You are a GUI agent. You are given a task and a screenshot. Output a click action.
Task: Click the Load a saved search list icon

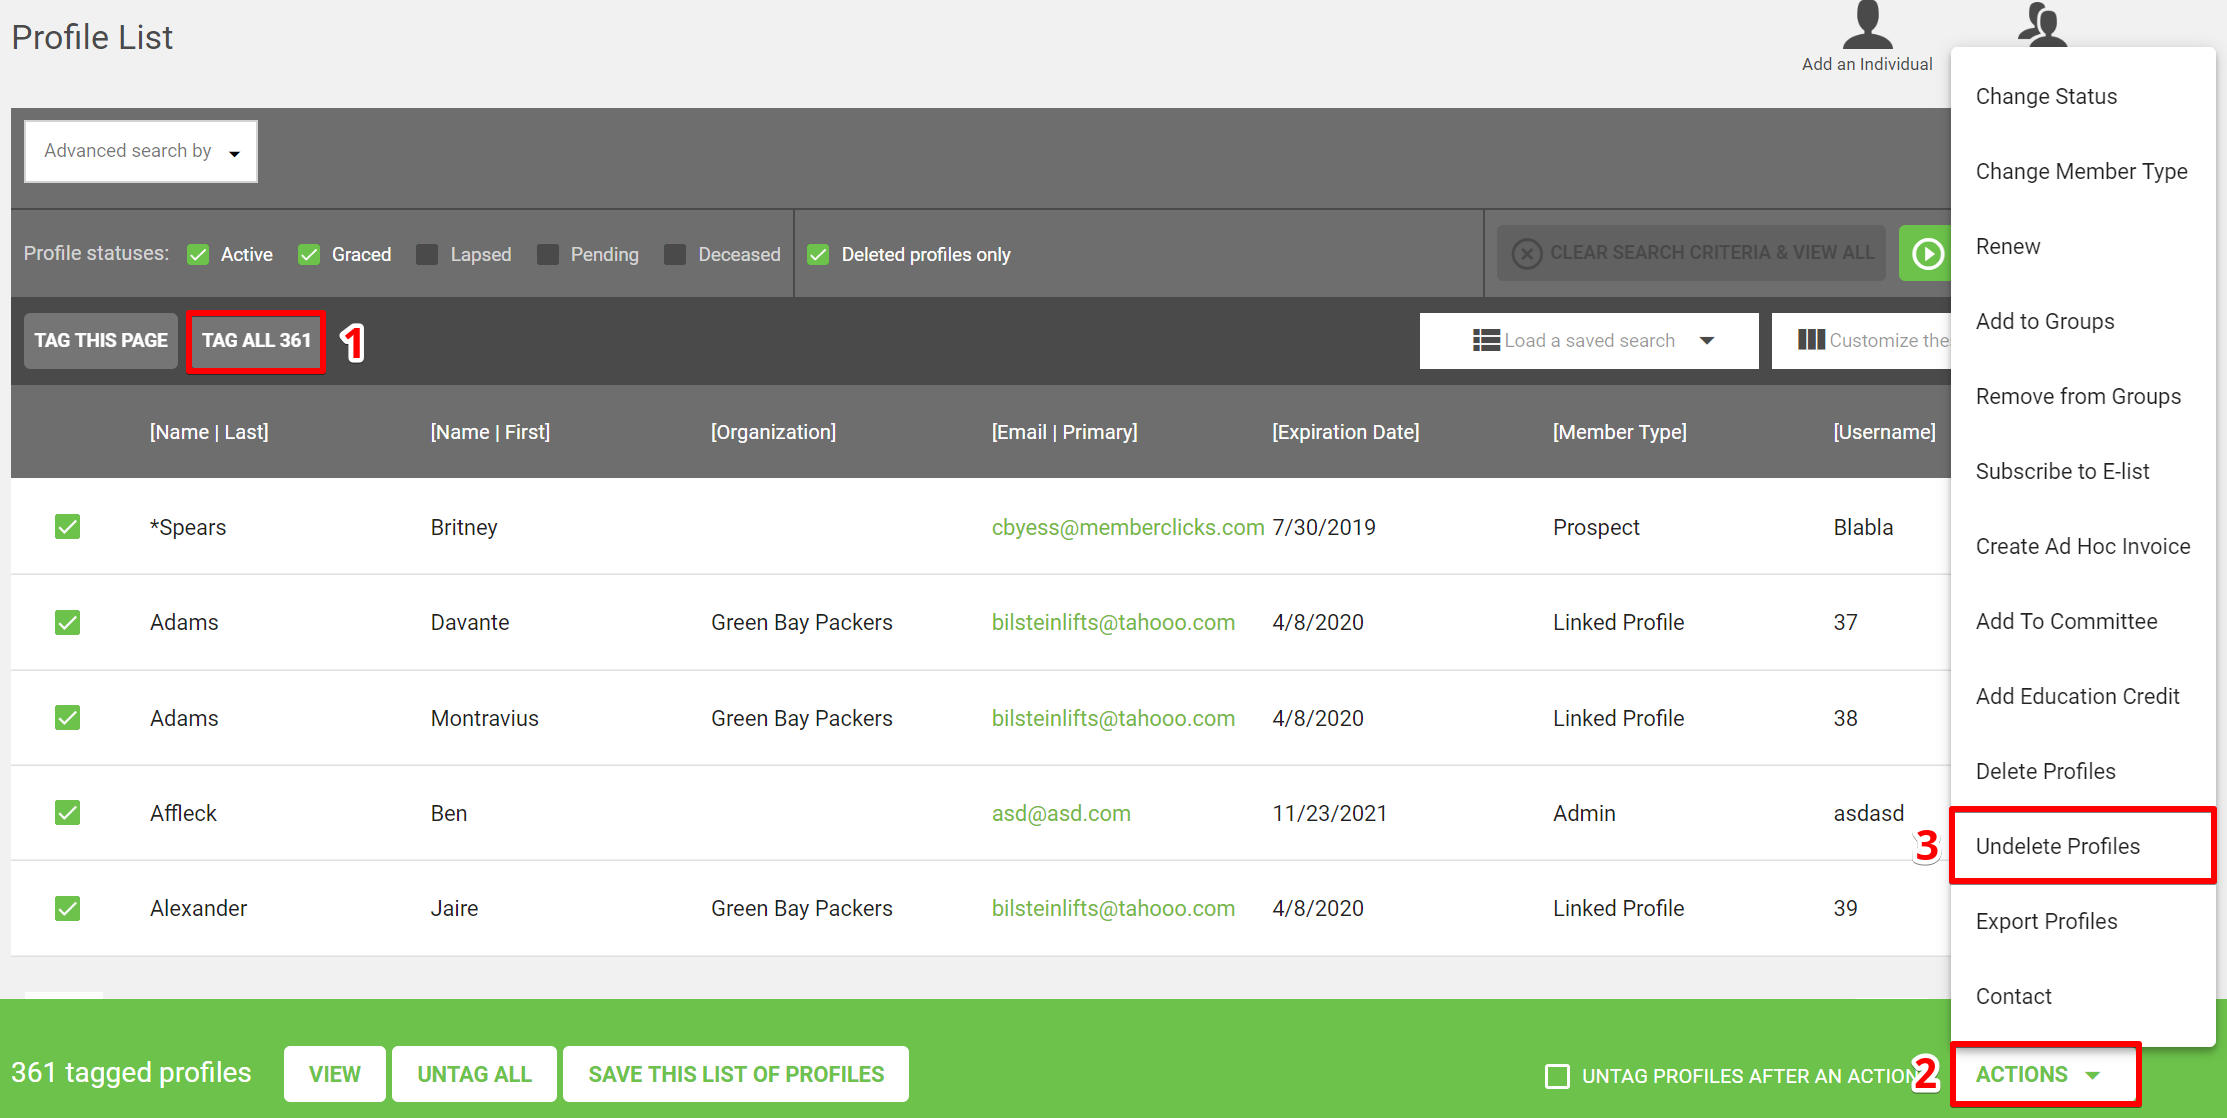pyautogui.click(x=1486, y=340)
